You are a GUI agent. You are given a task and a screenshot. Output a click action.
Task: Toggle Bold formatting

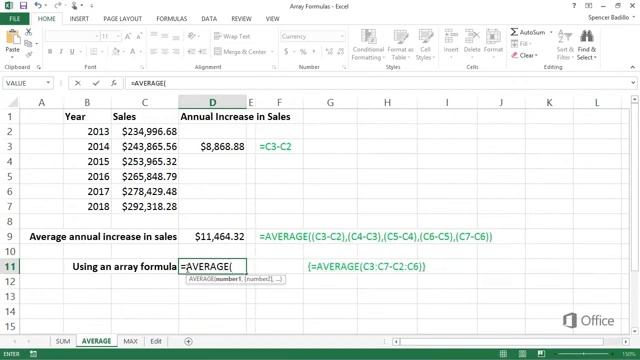50,52
